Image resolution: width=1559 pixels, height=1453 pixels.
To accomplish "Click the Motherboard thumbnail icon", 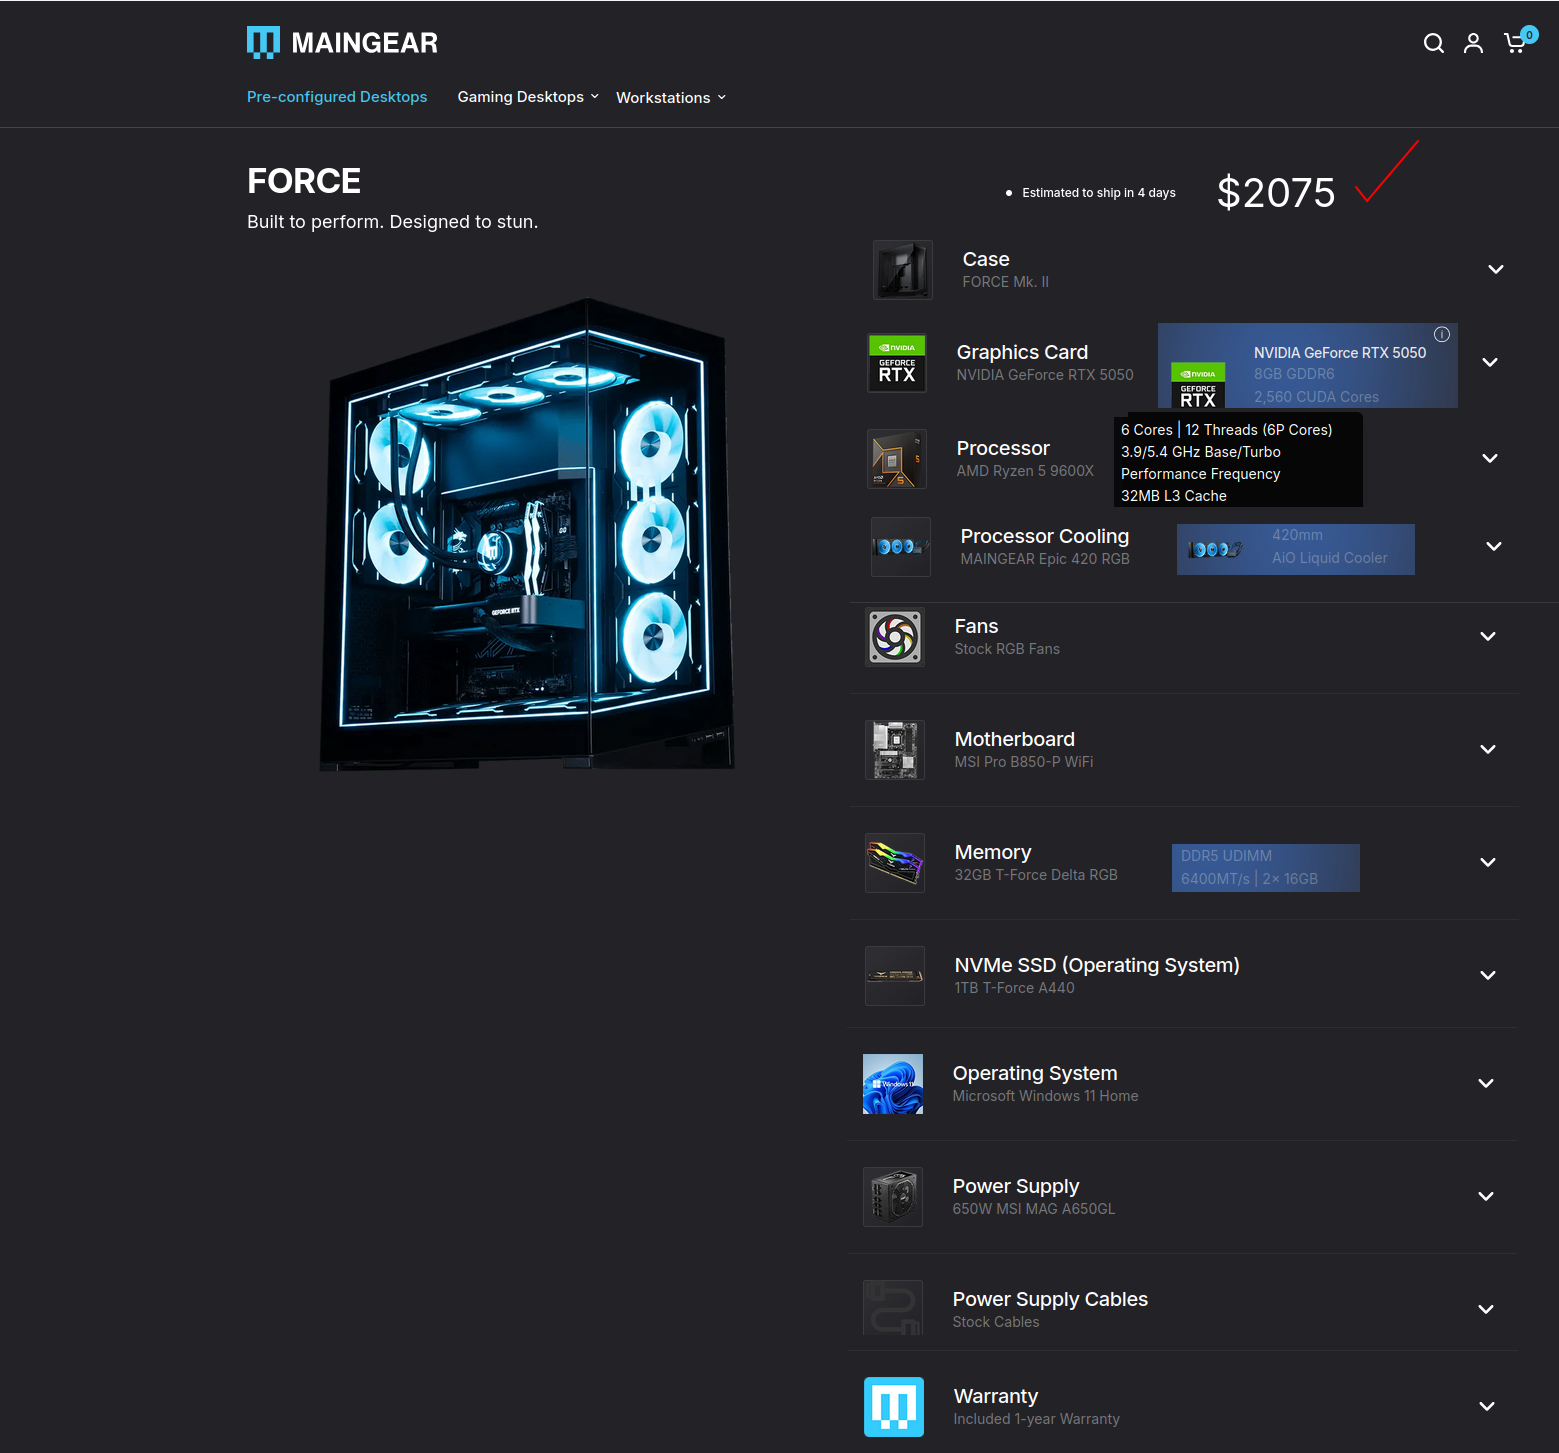I will tap(895, 750).
